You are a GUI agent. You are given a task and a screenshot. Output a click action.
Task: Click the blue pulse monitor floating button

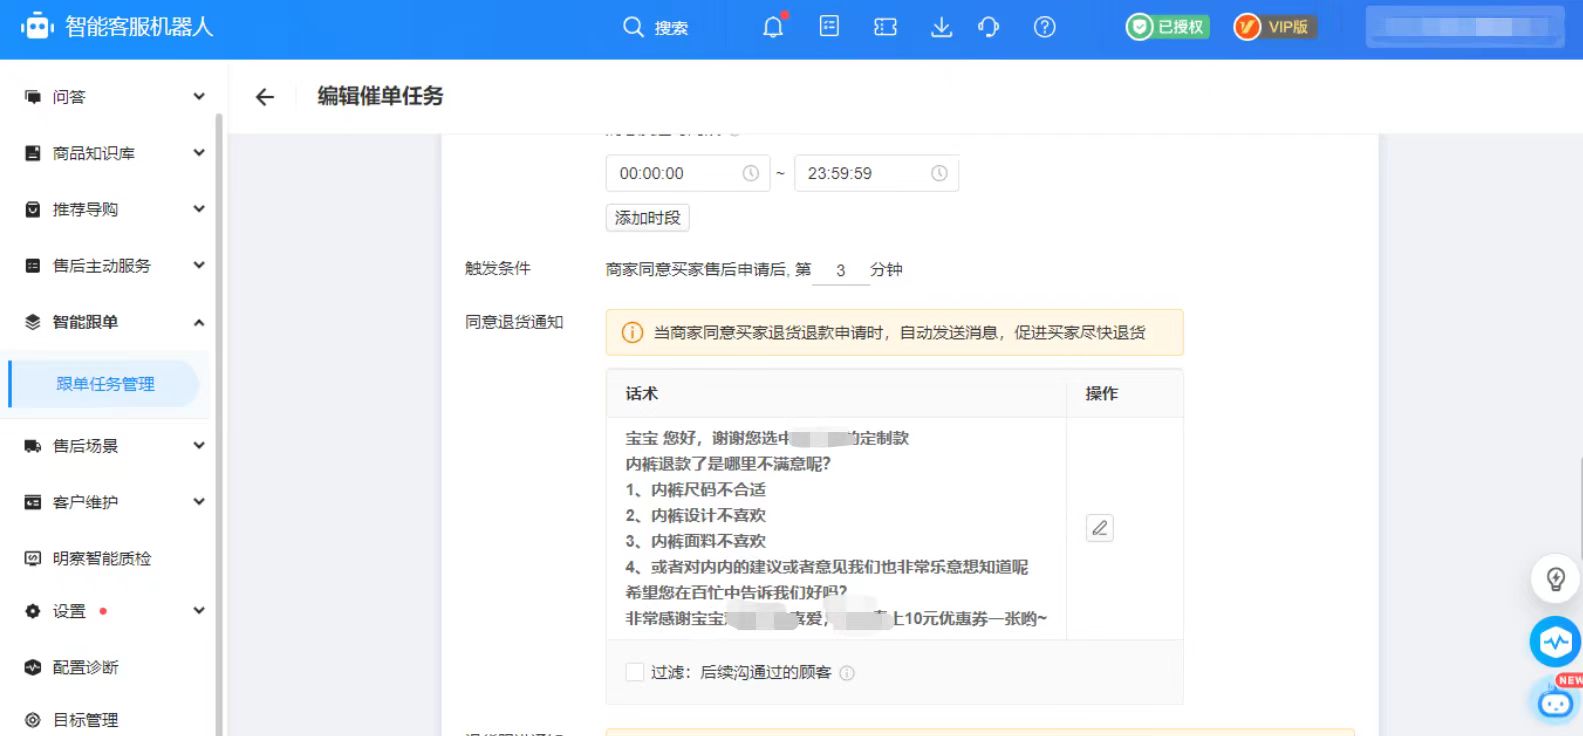coord(1555,642)
